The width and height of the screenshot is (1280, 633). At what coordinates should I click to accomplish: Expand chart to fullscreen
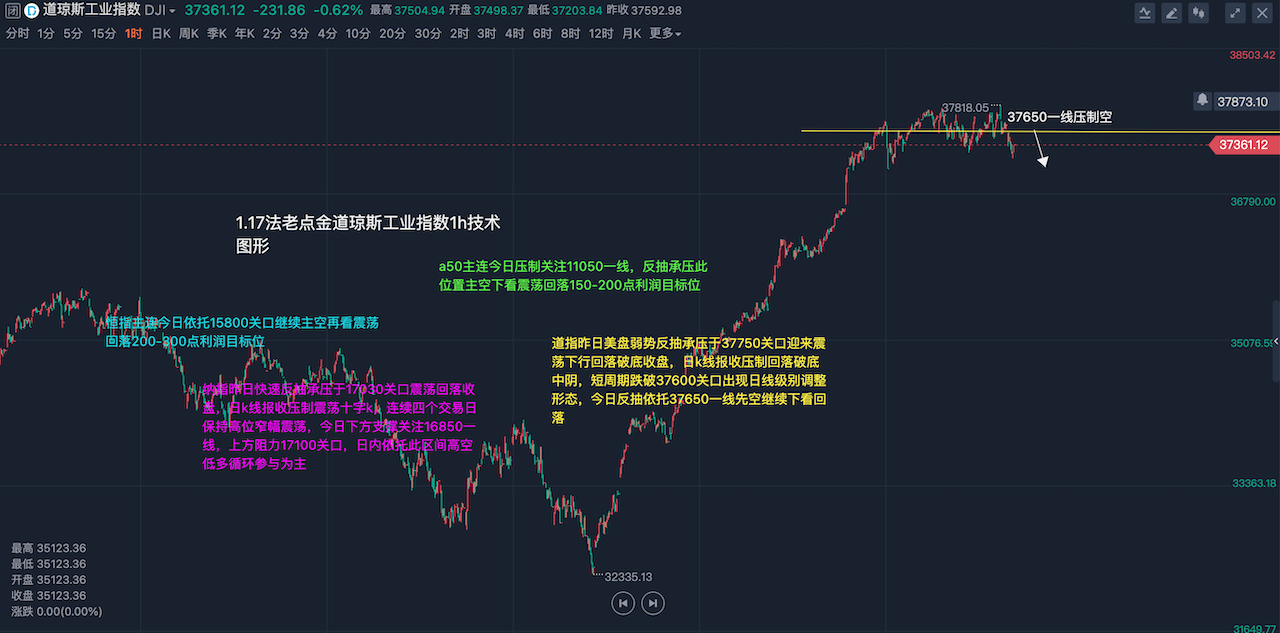tap(1235, 13)
